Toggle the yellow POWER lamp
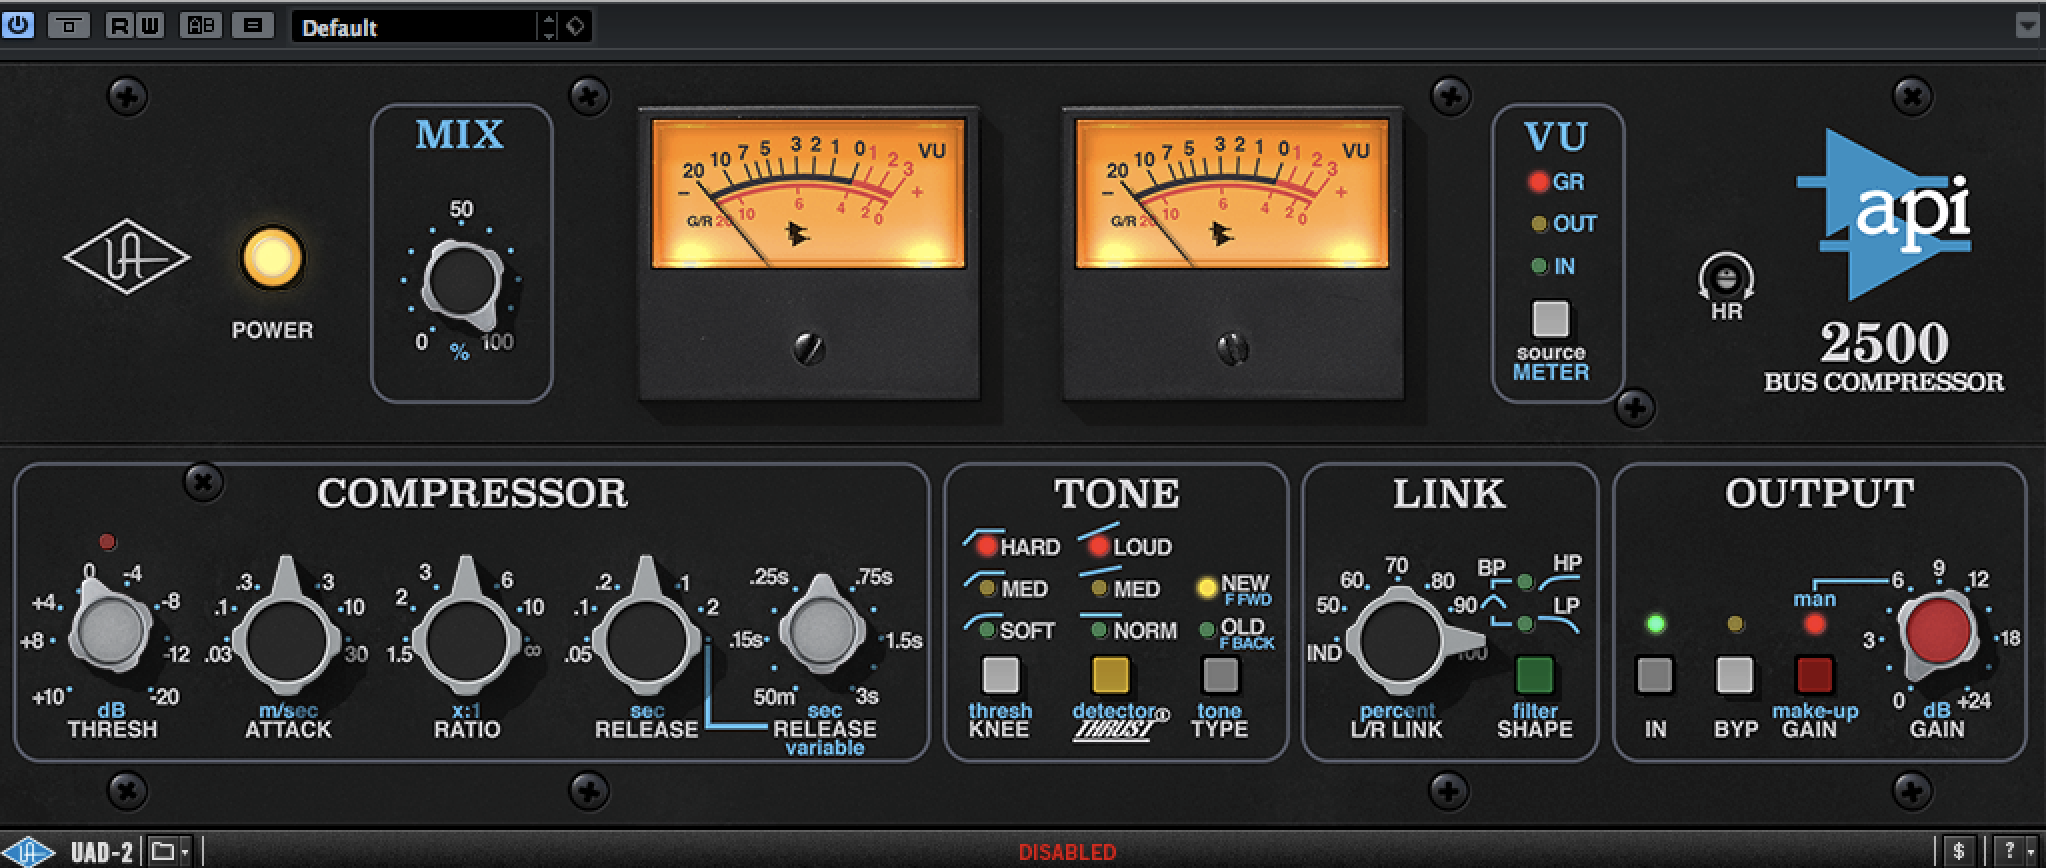This screenshot has width=2046, height=868. pyautogui.click(x=272, y=258)
